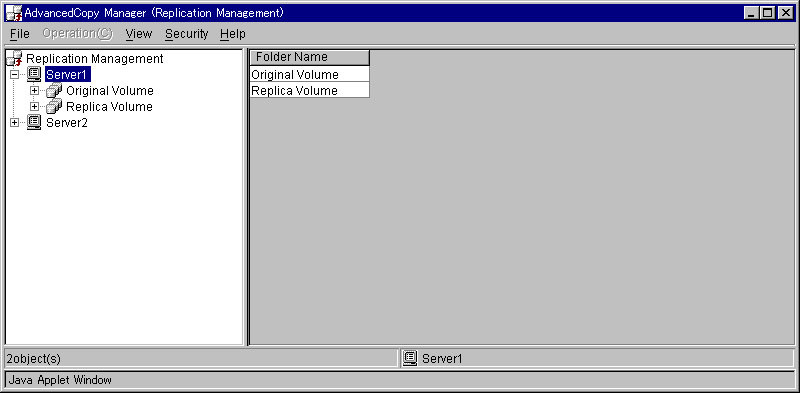
Task: Expand the Original Volume tree node
Action: click(34, 91)
